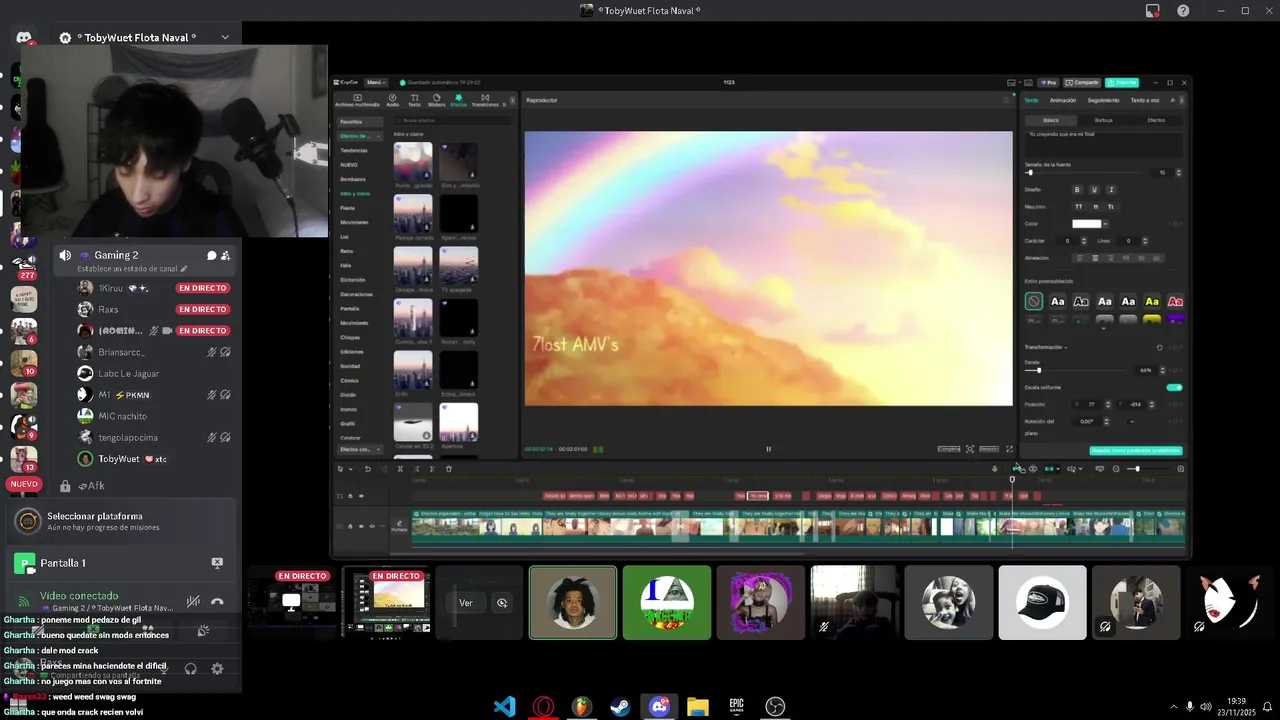Toggle underline text in Diseño row

[x=1094, y=189]
